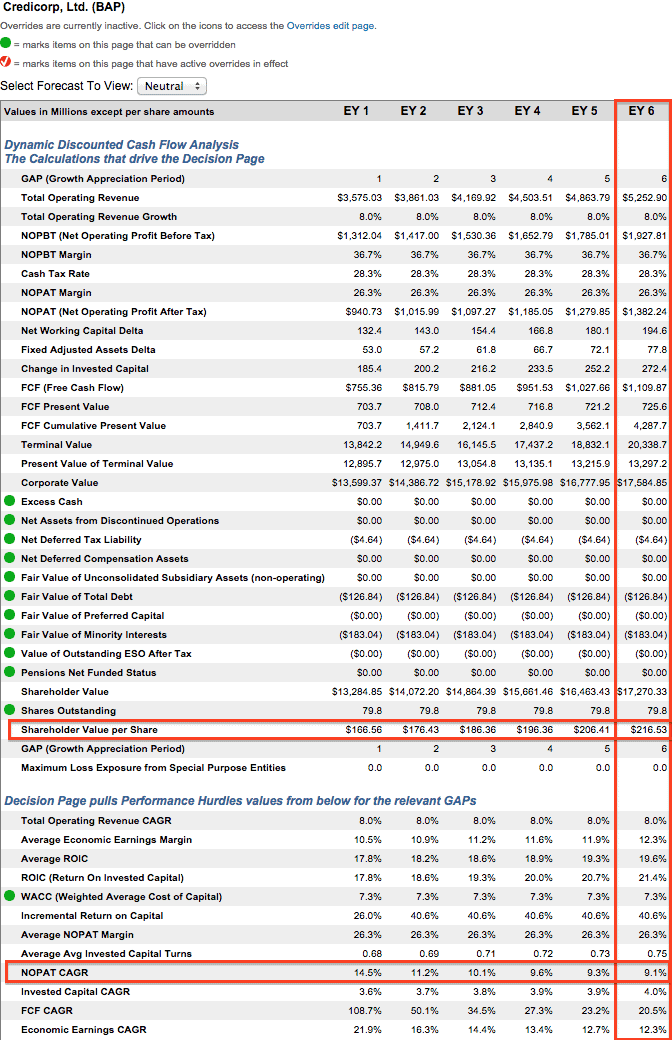This screenshot has width=672, height=1040.
Task: Click override icon for Net Assets from Discontinued Operations
Action: pyautogui.click(x=9, y=520)
